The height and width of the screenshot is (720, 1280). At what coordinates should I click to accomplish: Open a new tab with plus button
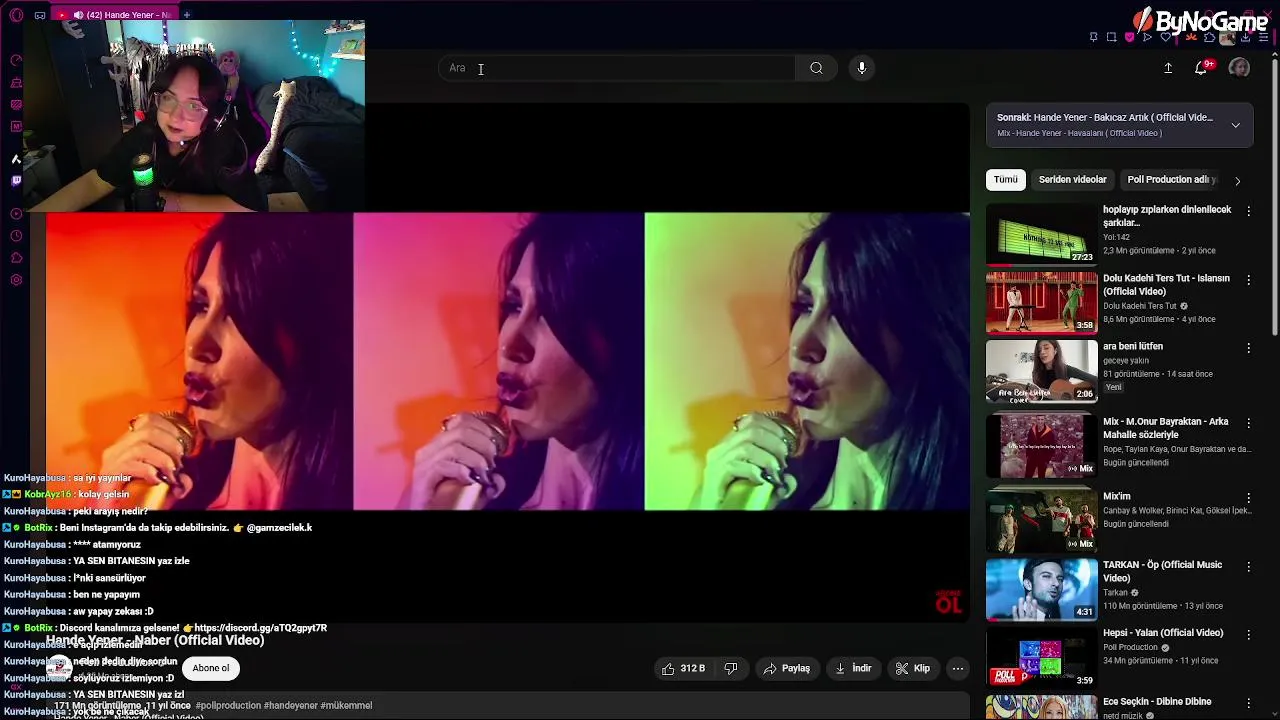tap(186, 15)
